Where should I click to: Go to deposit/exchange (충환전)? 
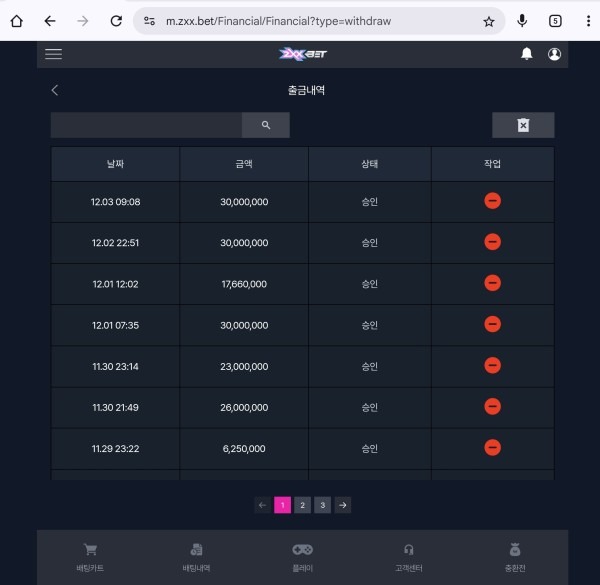(514, 556)
